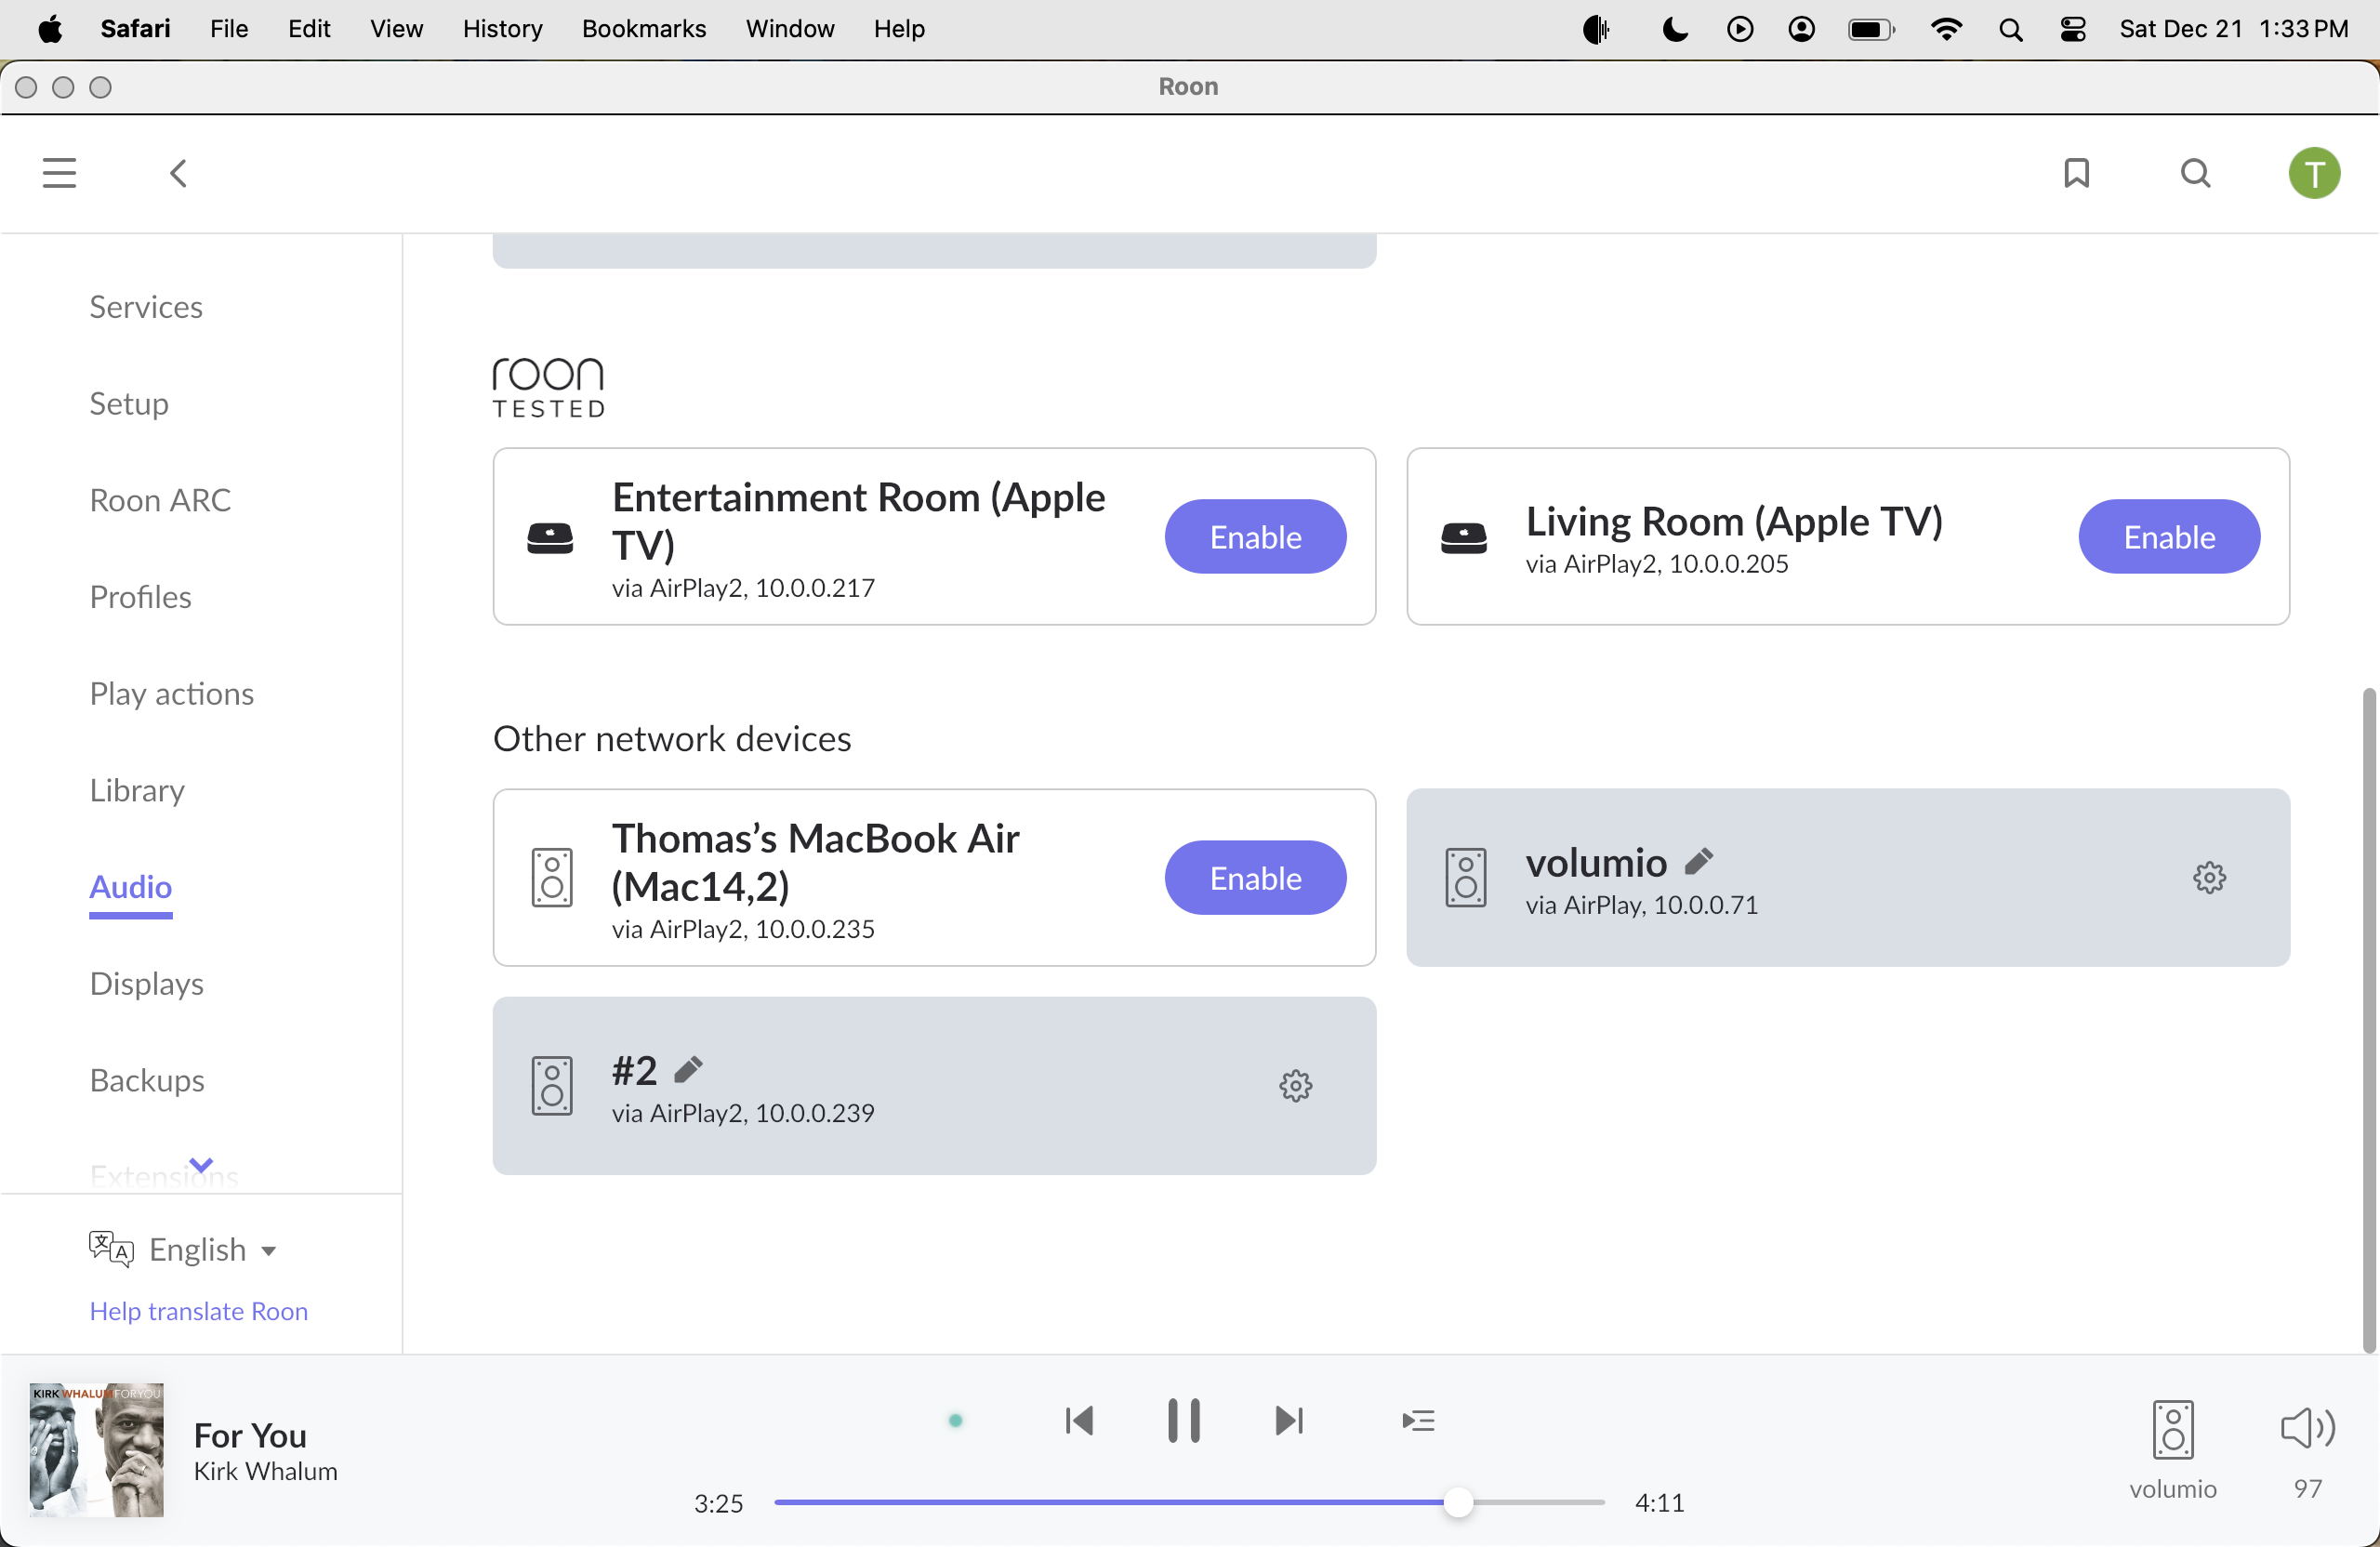This screenshot has height=1547, width=2380.
Task: Click the MacBook Air speaker icon
Action: point(551,877)
